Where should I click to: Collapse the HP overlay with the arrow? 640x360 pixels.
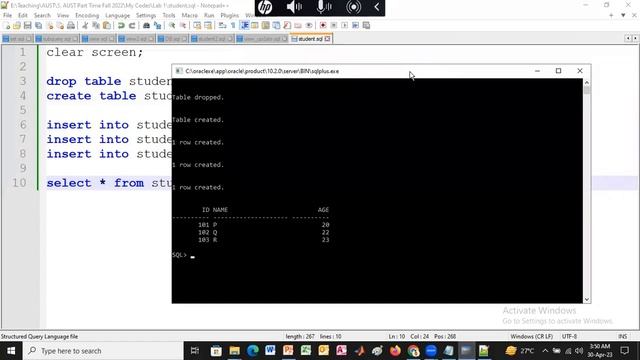point(377,7)
